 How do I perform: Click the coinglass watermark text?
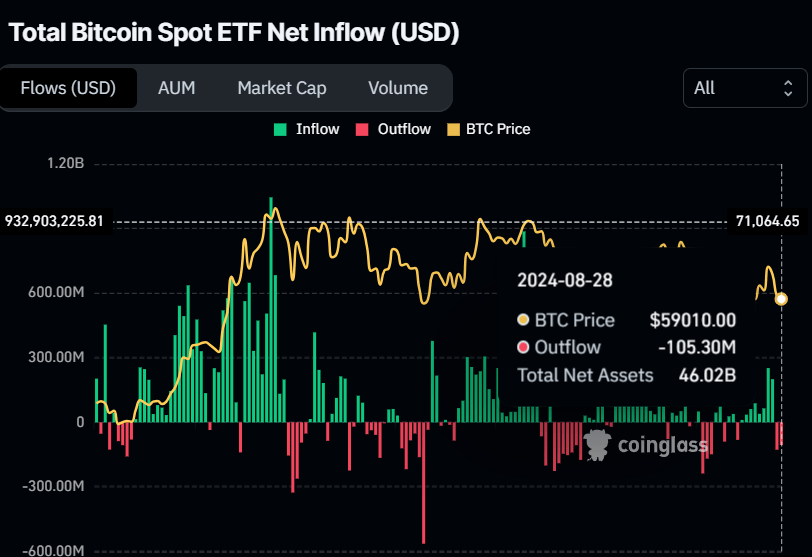(663, 445)
